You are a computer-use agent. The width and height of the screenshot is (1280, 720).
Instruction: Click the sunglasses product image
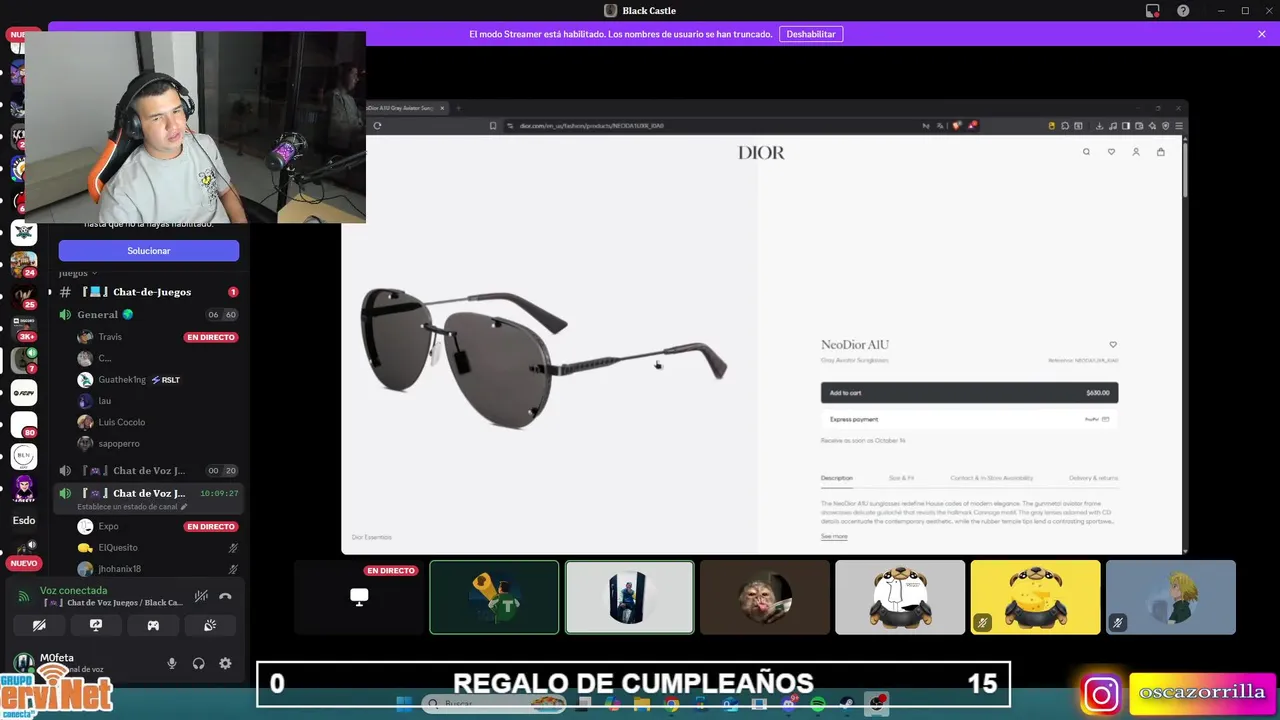coord(545,358)
